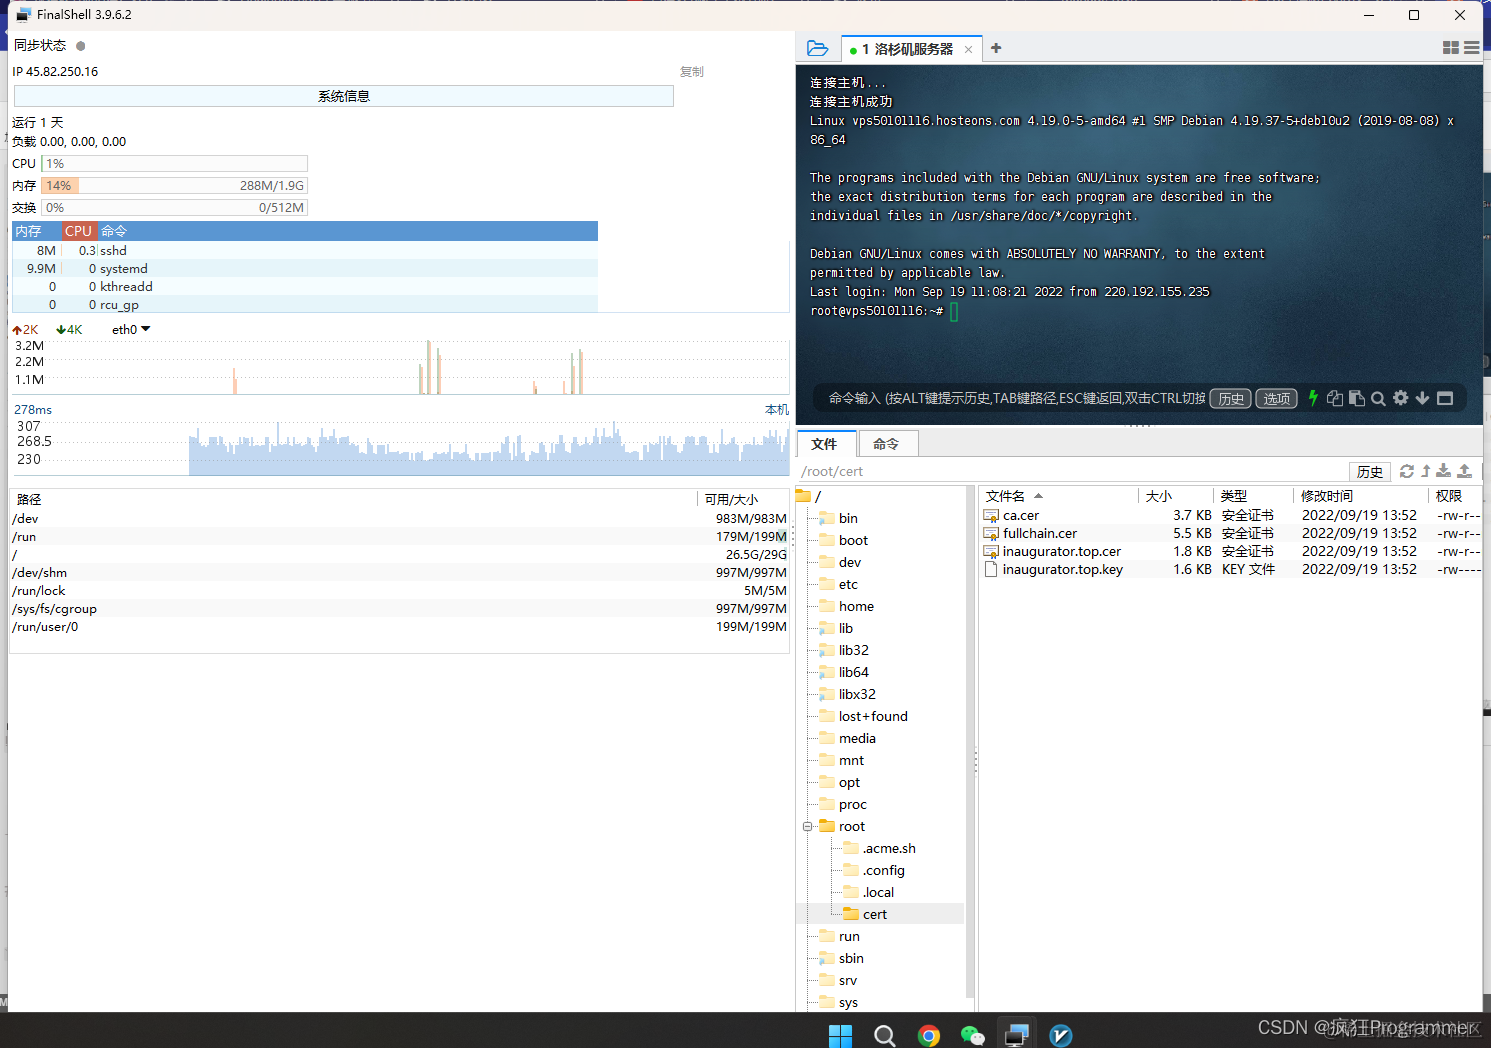The width and height of the screenshot is (1491, 1048).
Task: Select the /dev/shm disk row
Action: tap(400, 573)
